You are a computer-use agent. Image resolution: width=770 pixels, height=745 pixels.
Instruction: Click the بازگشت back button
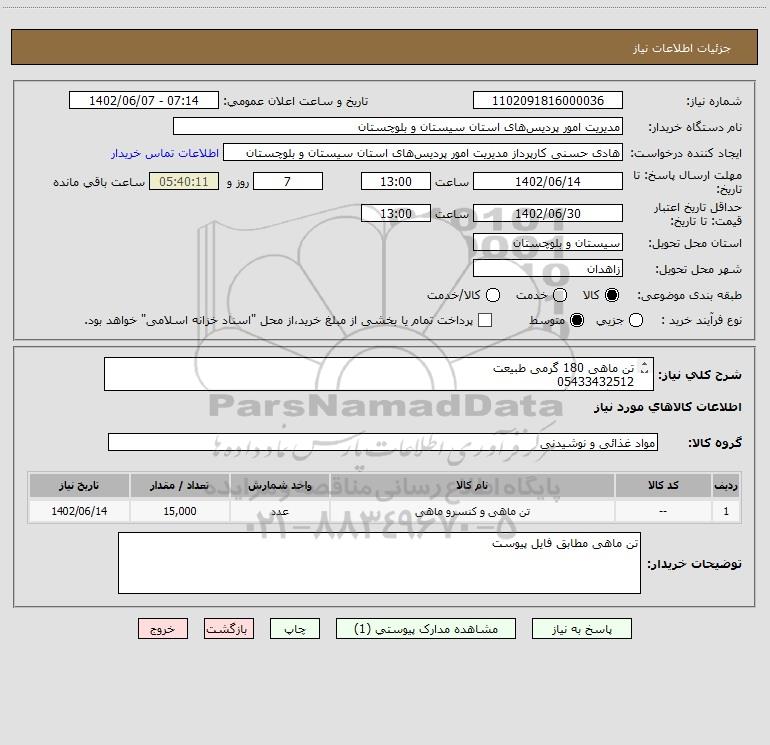[x=229, y=629]
